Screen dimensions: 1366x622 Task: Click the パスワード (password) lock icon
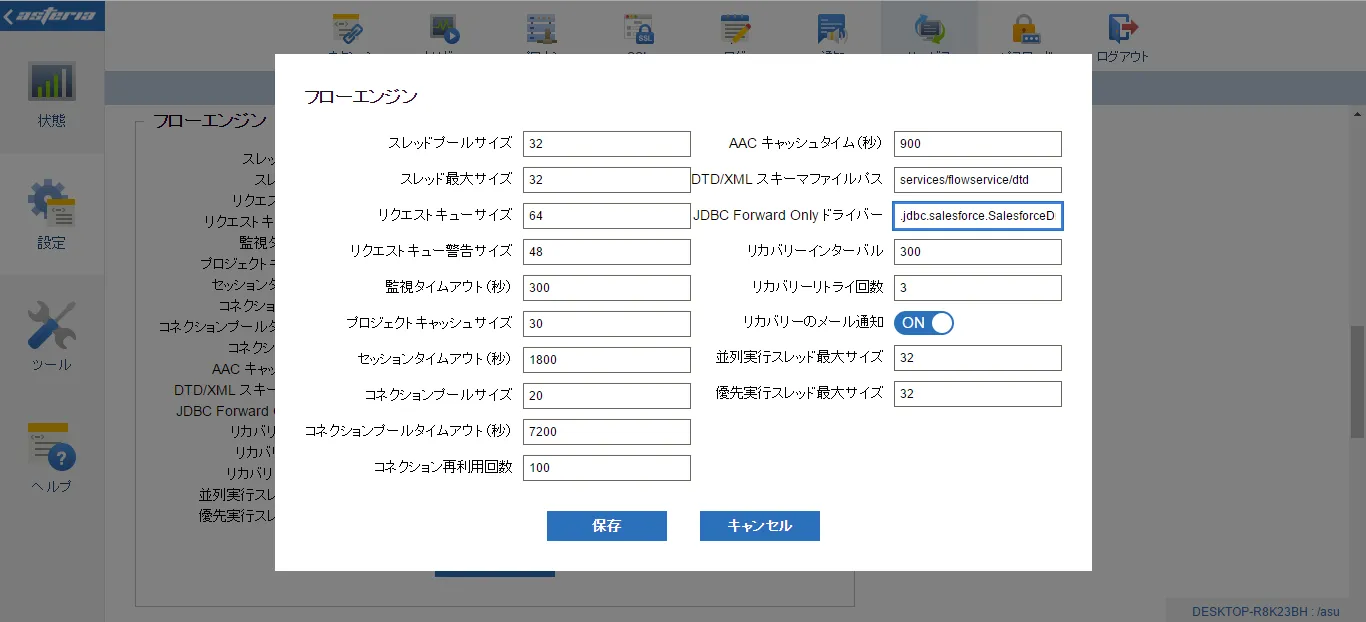coord(1026,30)
